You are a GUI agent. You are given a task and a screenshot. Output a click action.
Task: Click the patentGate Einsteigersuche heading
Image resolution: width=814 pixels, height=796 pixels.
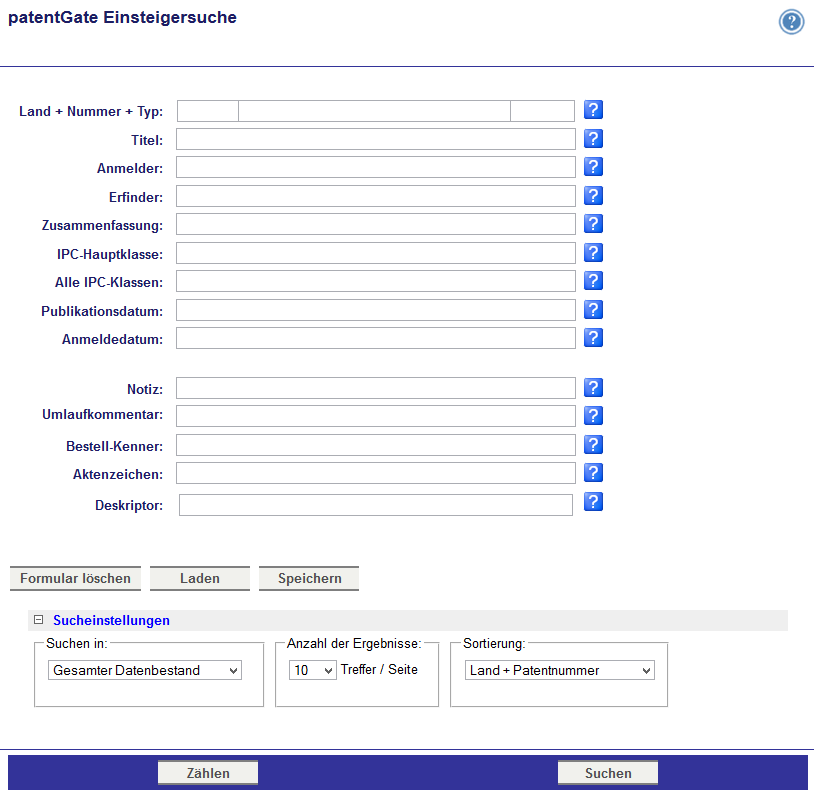123,17
